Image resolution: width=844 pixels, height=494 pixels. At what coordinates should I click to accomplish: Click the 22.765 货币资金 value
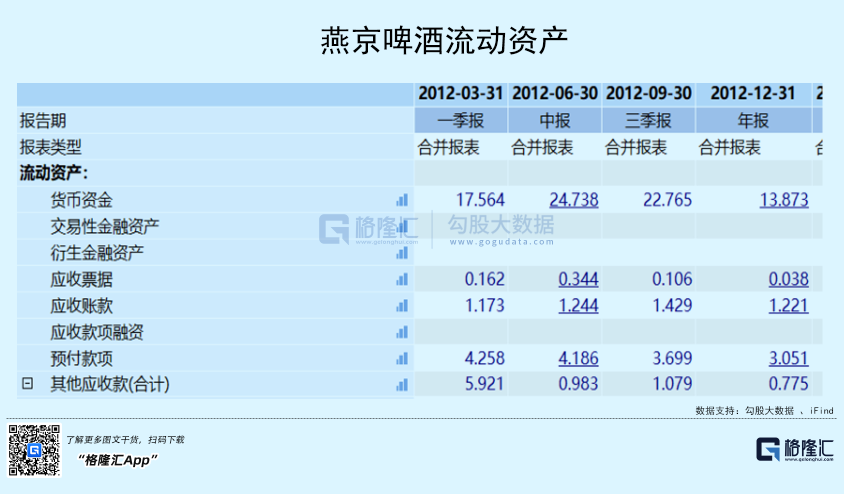(667, 200)
